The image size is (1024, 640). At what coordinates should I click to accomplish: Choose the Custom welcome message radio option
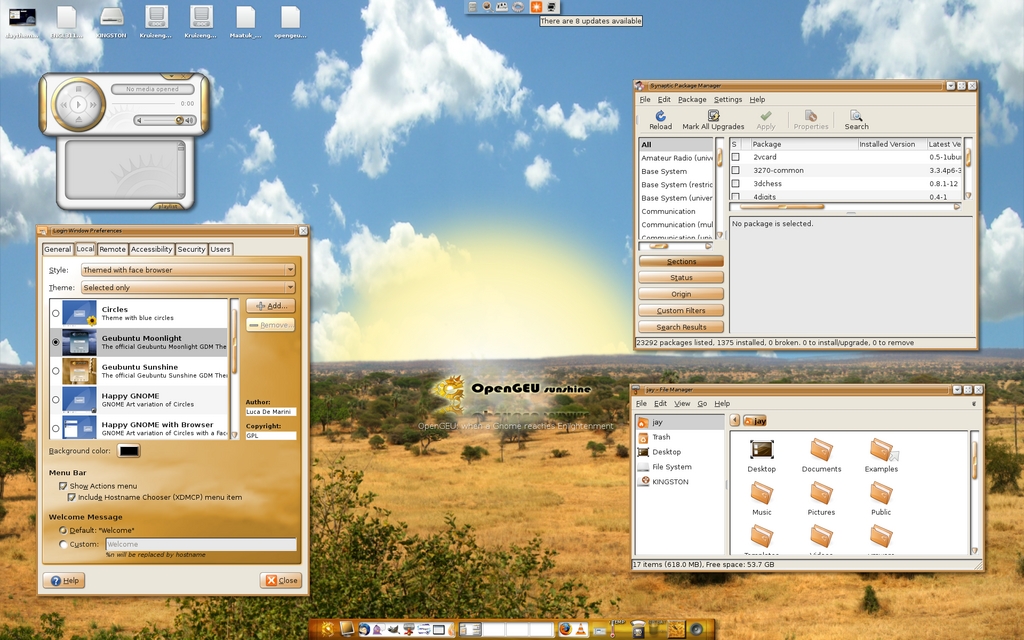click(64, 545)
